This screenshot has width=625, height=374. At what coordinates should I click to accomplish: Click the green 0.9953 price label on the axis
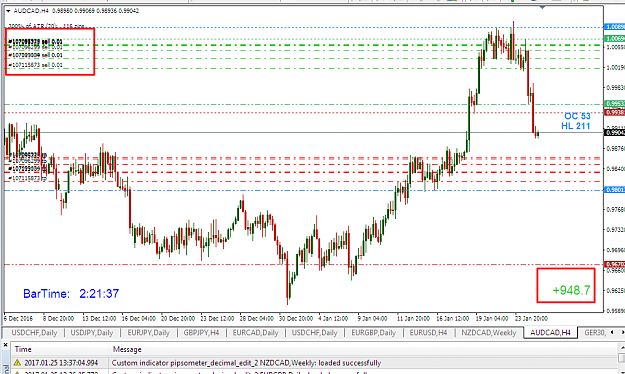(x=615, y=104)
